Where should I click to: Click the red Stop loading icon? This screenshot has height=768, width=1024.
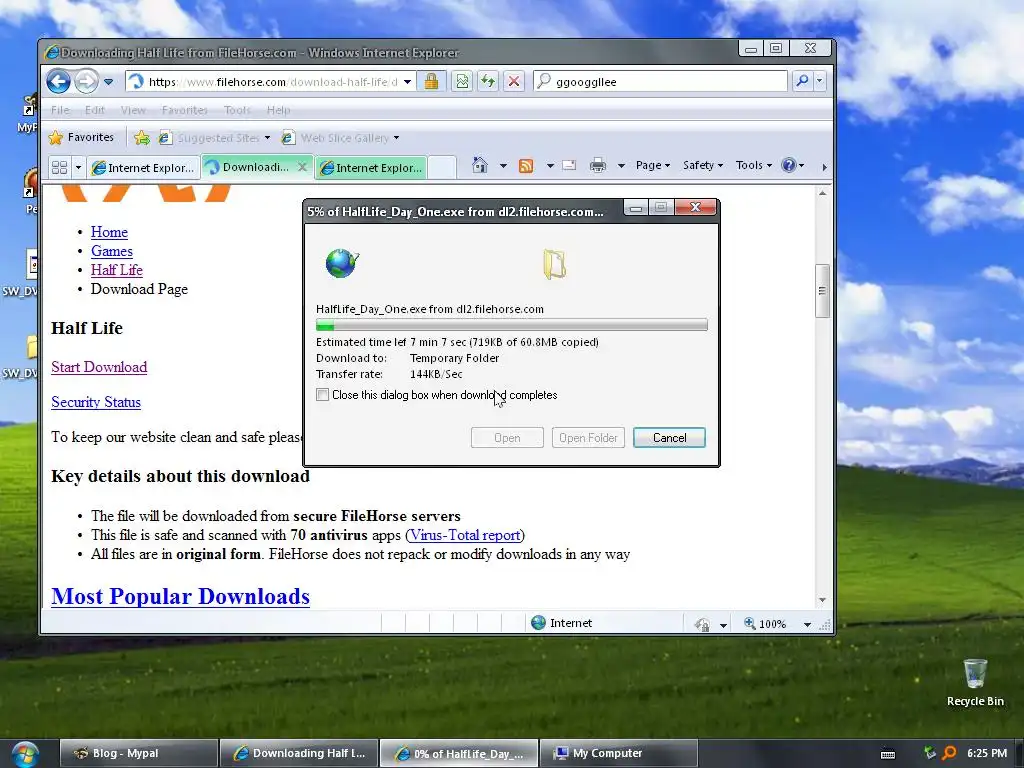tap(514, 82)
